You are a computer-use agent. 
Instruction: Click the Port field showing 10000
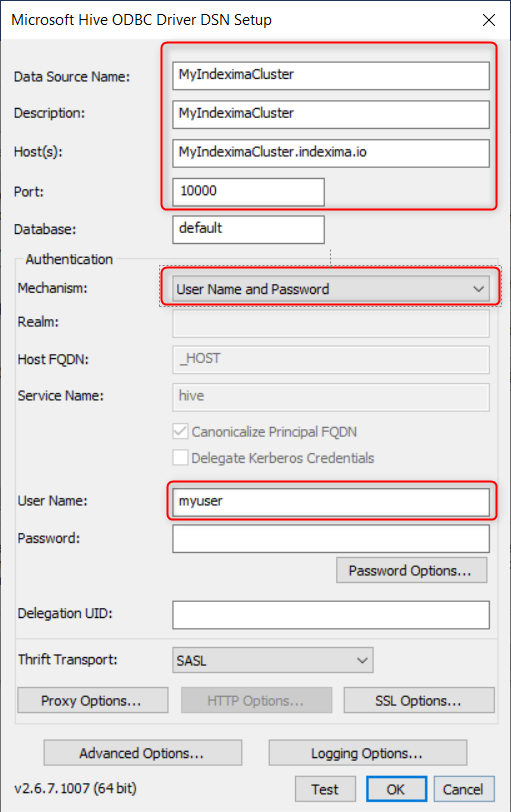(249, 192)
